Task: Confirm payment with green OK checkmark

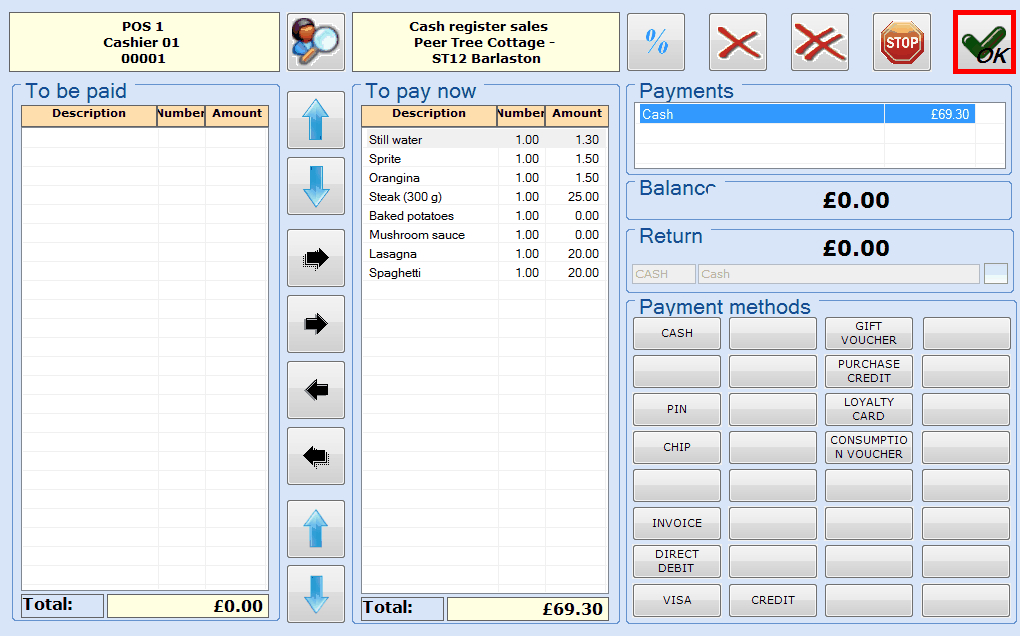Action: click(984, 43)
